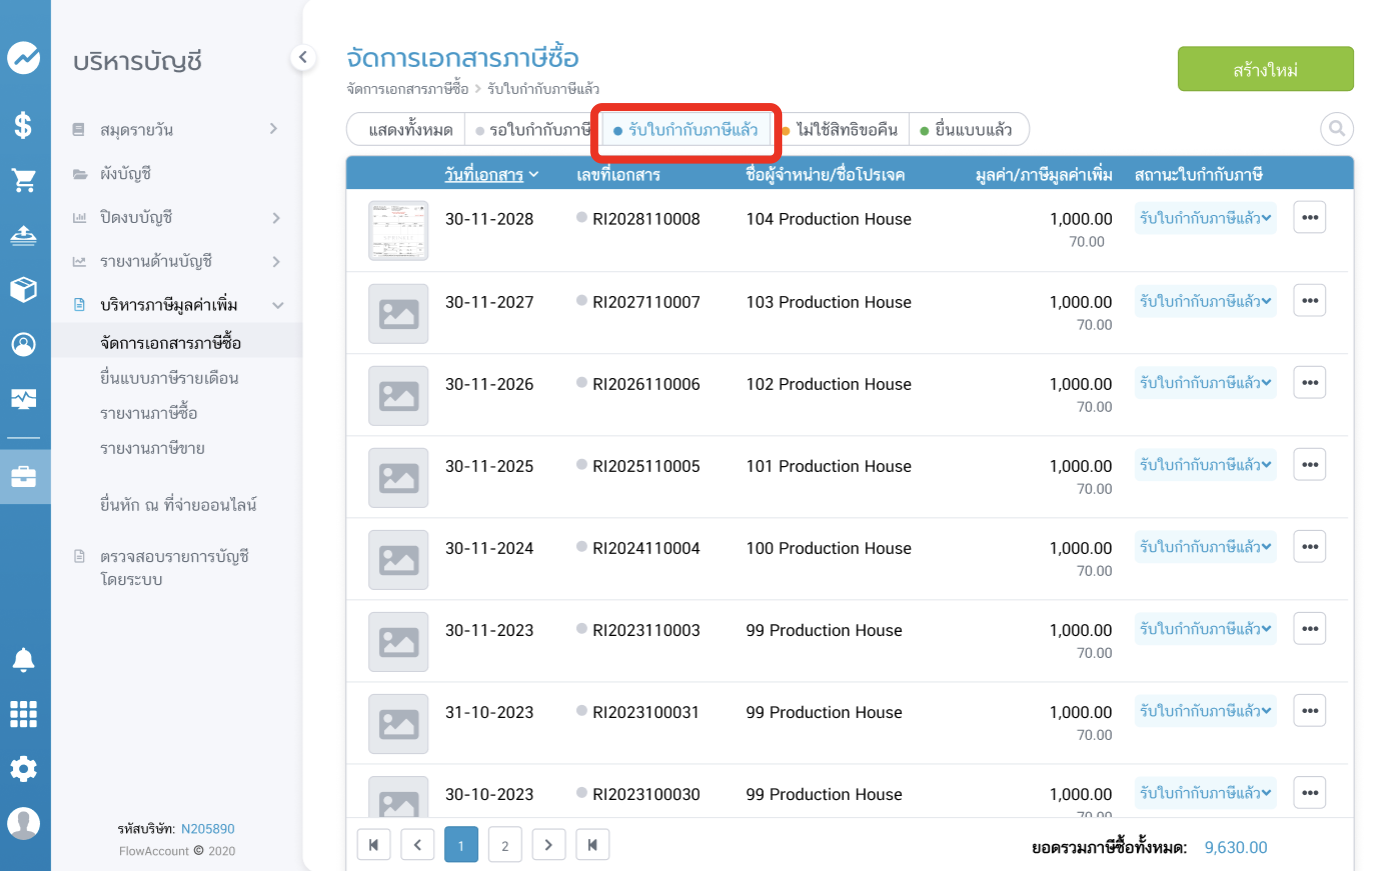Image resolution: width=1393 pixels, height=871 pixels.
Task: Select the แสดงทั้งหมด tab
Action: click(410, 130)
